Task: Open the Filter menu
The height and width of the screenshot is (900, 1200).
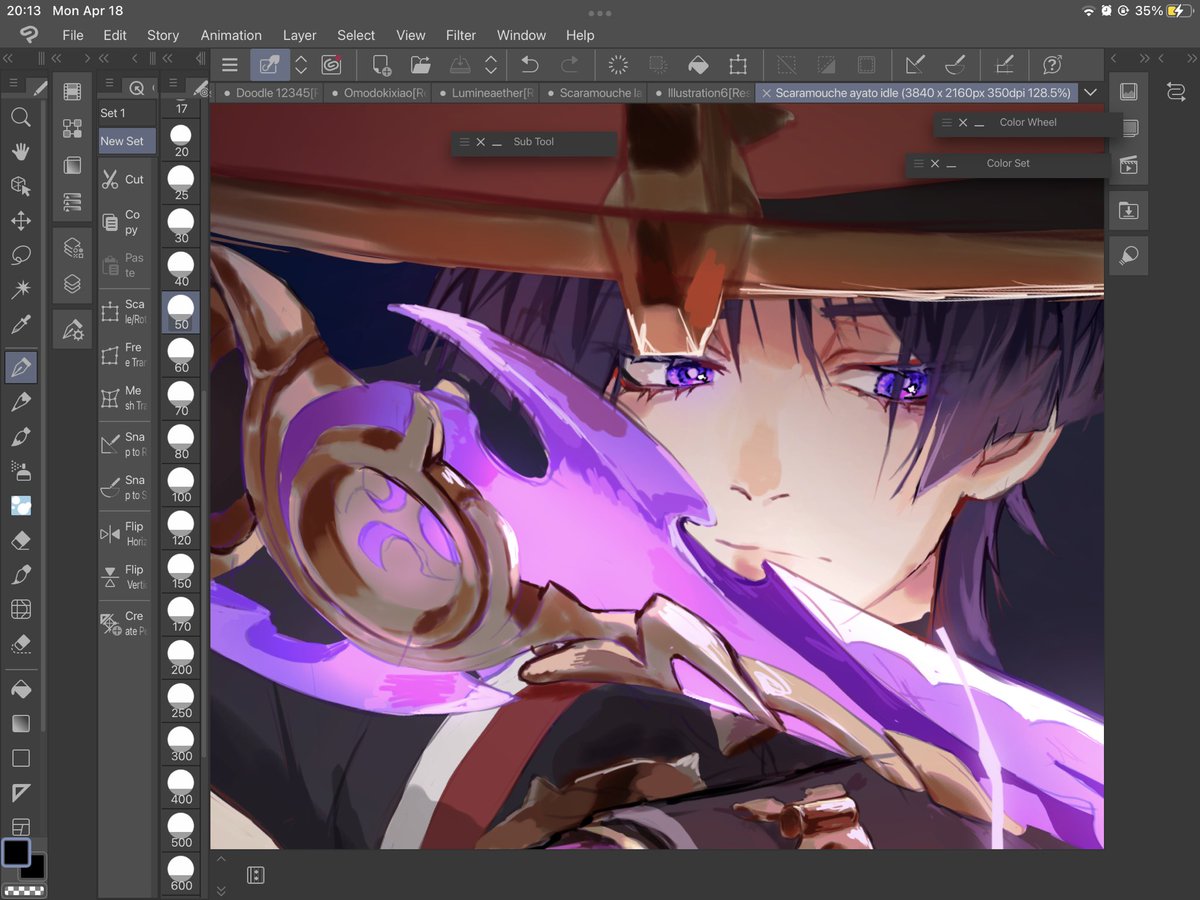Action: click(461, 35)
